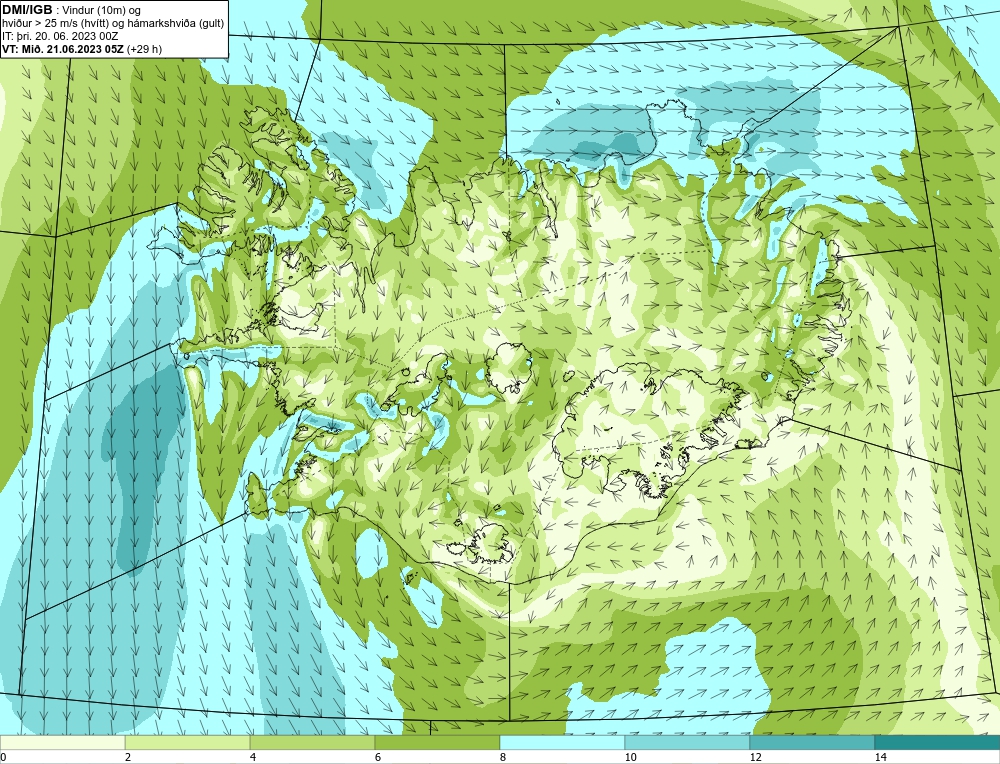Click the 'hviður > 25 m/s (hvítt)' line

click(x=56, y=24)
